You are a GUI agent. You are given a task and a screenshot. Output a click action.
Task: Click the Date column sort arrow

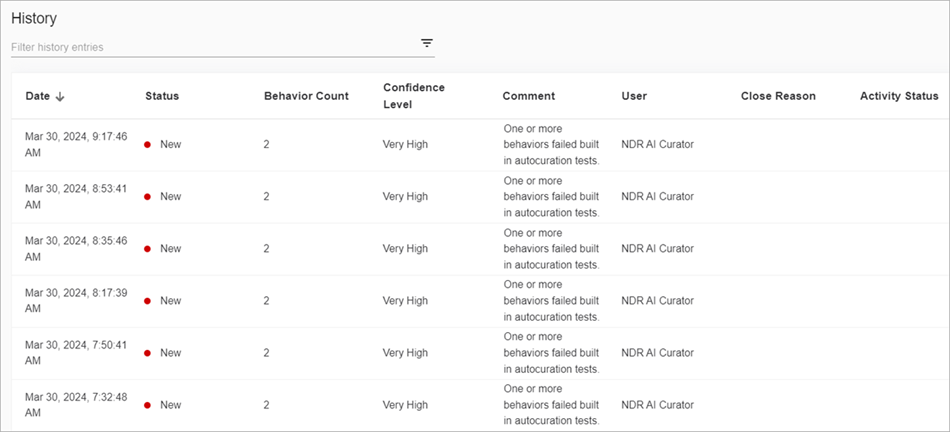[x=60, y=97]
